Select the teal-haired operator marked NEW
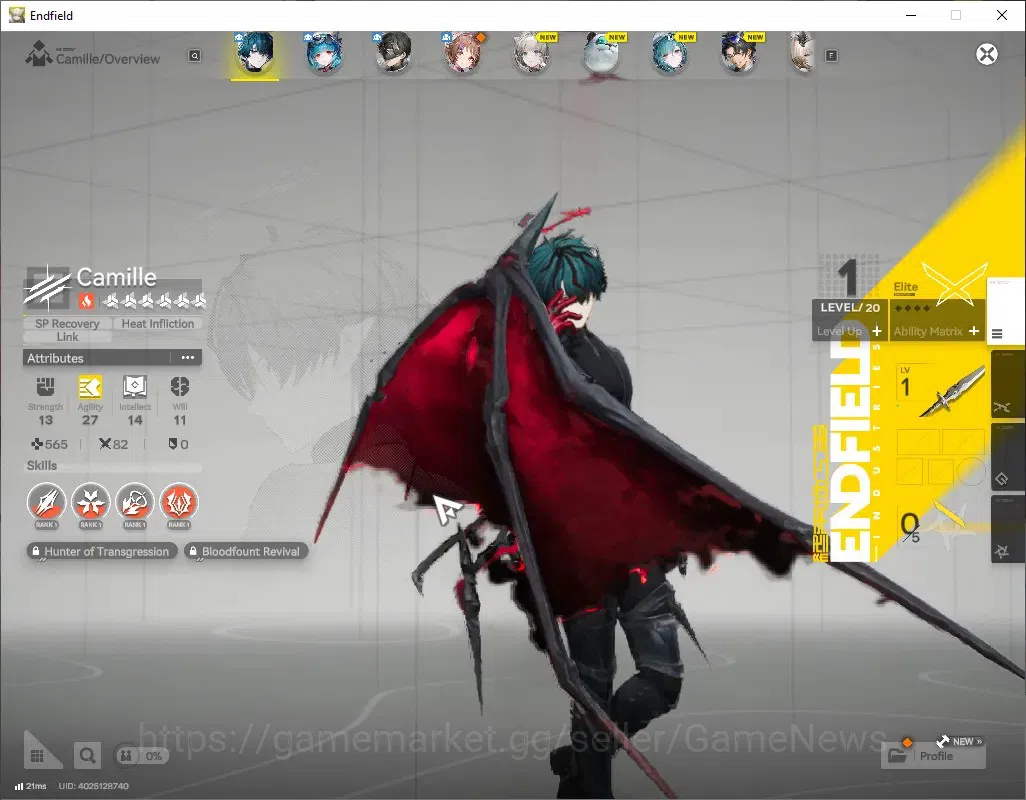The image size is (1026, 800). tap(671, 53)
